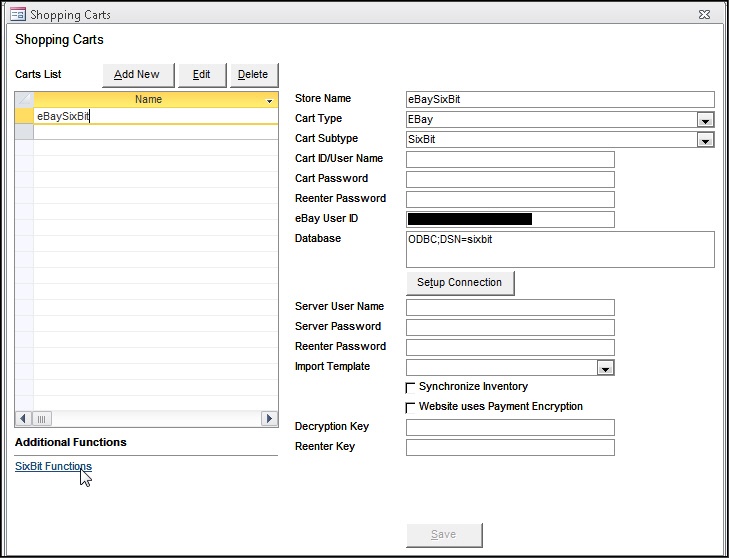Click the Delete cart button
Screen dimensions: 729x558
[254, 75]
